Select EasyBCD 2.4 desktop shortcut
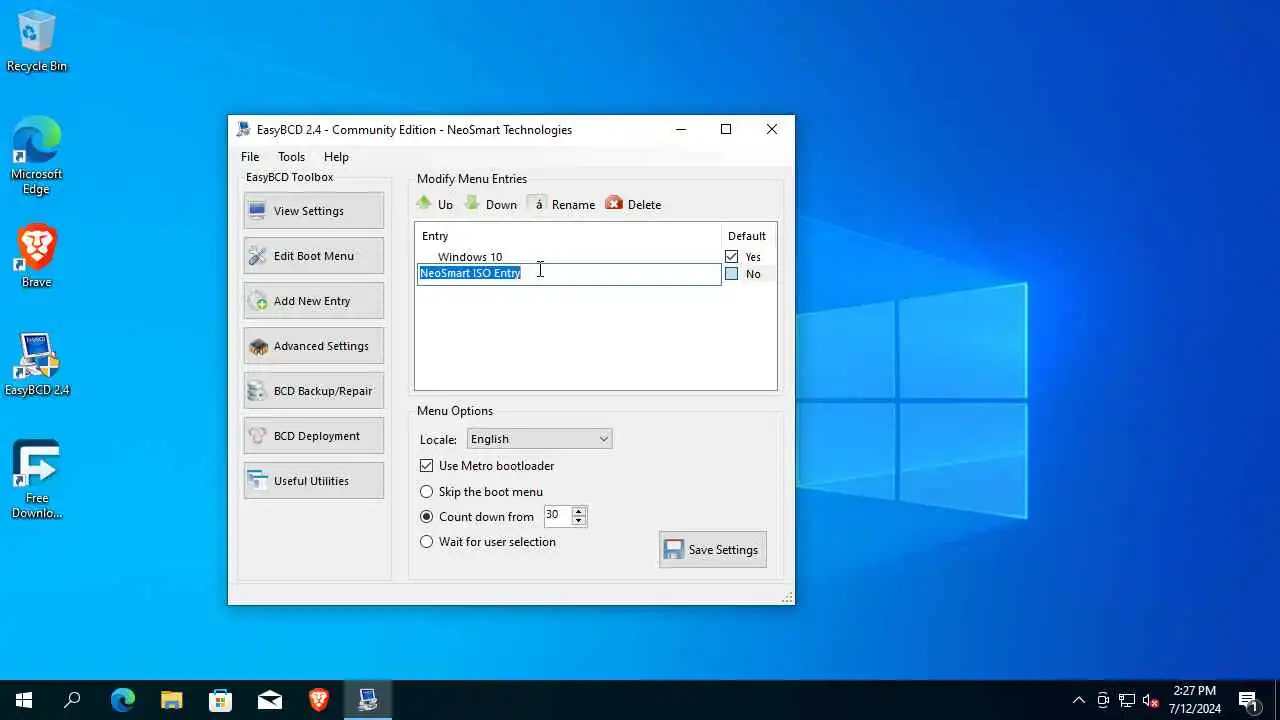The image size is (1280, 720). tap(37, 364)
